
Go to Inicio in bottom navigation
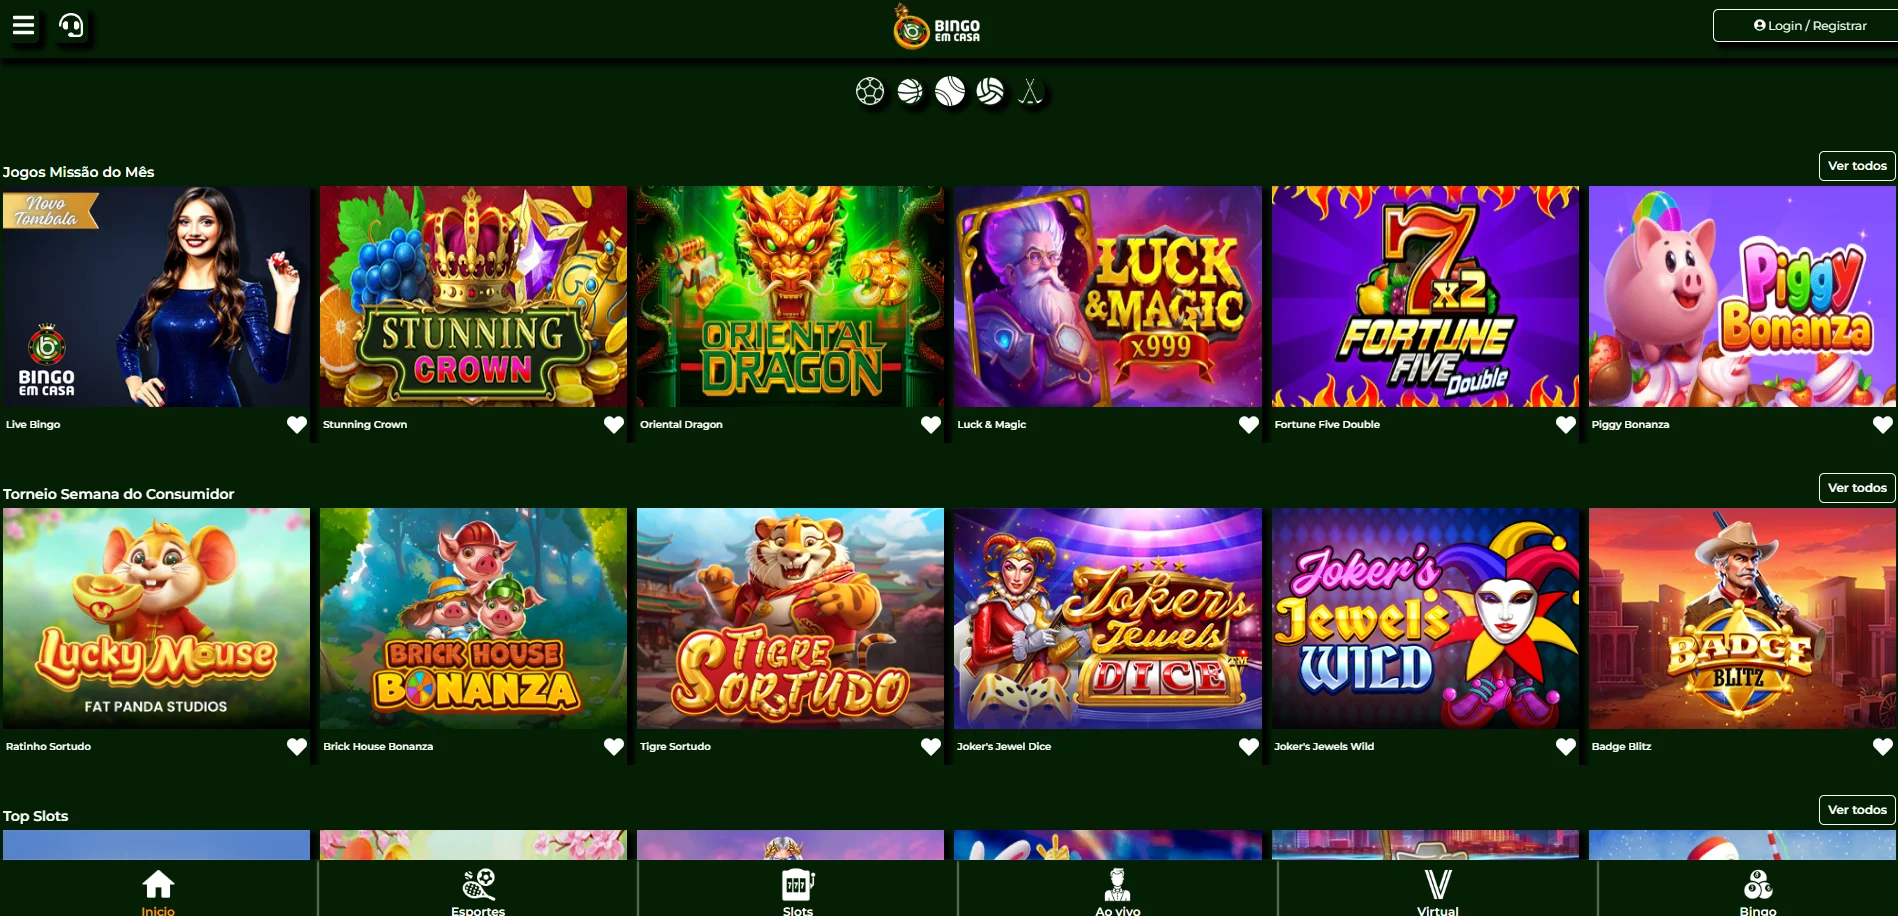point(158,890)
